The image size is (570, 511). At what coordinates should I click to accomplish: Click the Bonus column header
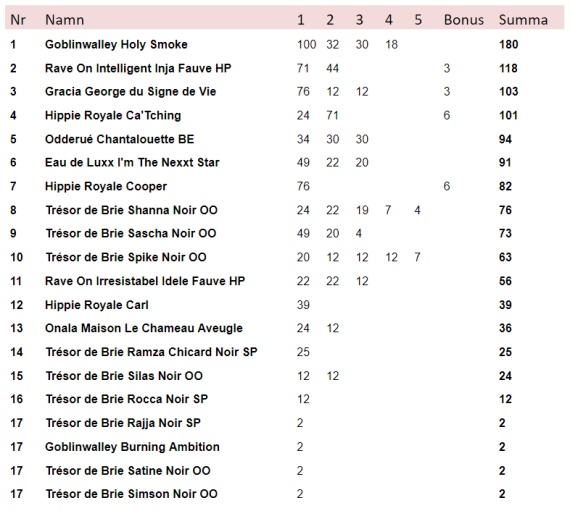point(463,20)
